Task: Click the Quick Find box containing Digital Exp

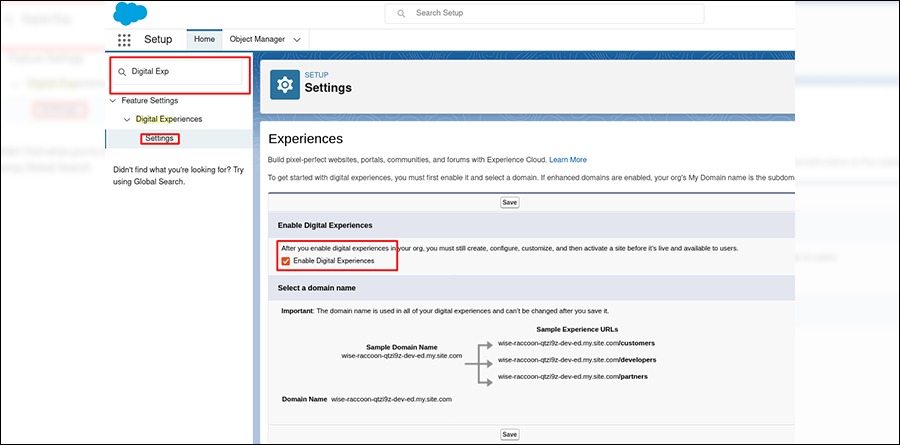Action: coord(177,72)
